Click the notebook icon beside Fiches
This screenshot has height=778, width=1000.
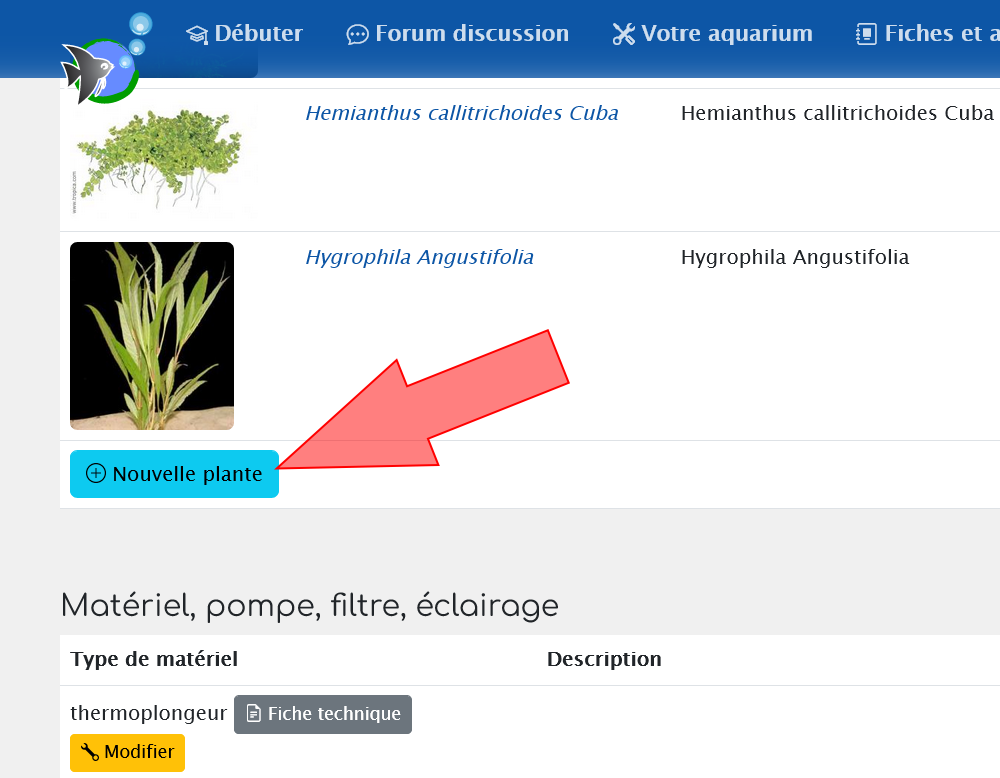[x=866, y=34]
